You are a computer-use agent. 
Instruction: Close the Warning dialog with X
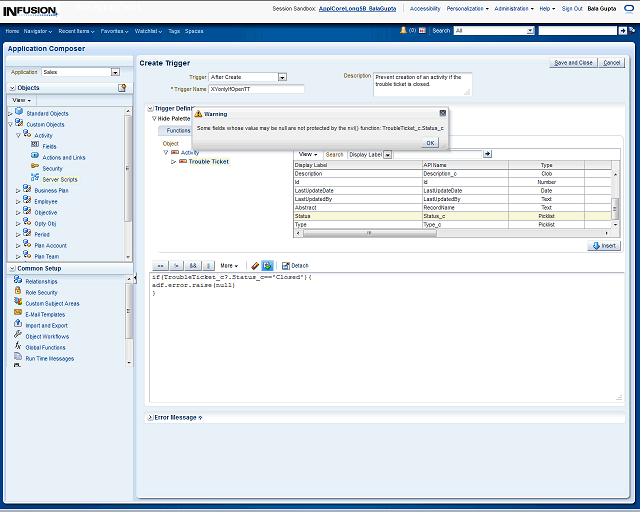pos(441,114)
